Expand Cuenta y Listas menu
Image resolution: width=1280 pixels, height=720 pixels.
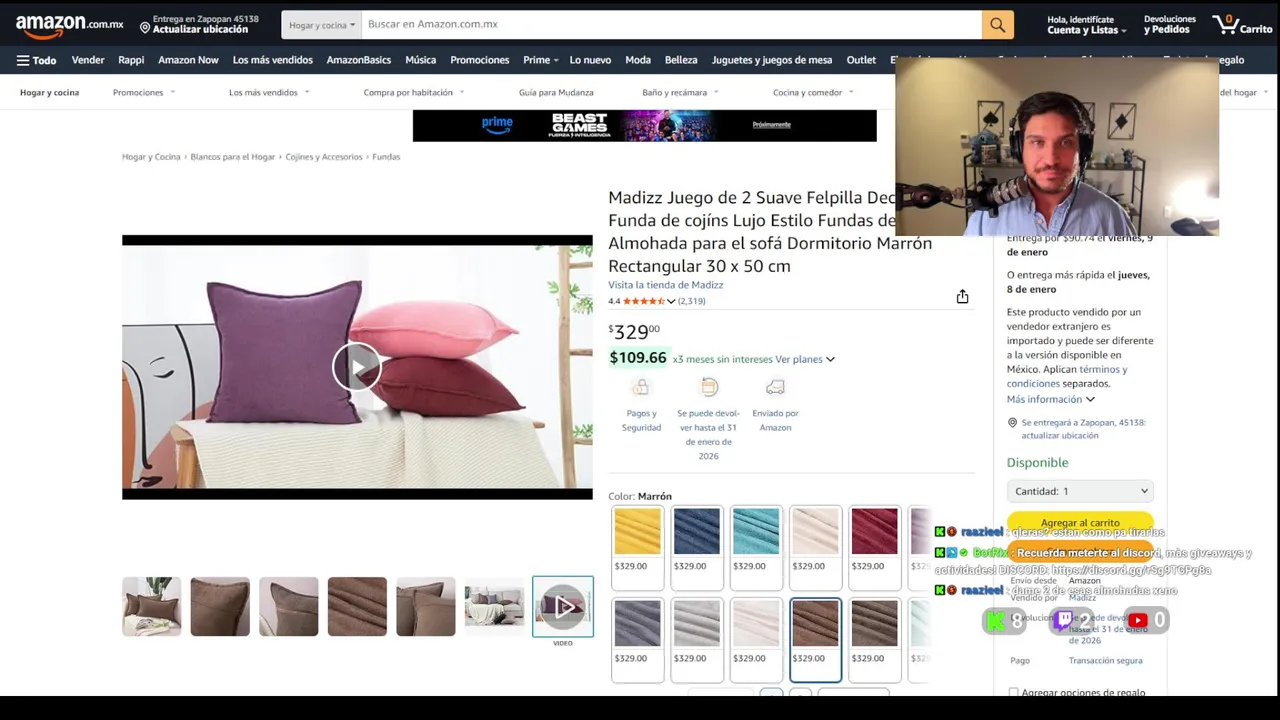pyautogui.click(x=1087, y=25)
